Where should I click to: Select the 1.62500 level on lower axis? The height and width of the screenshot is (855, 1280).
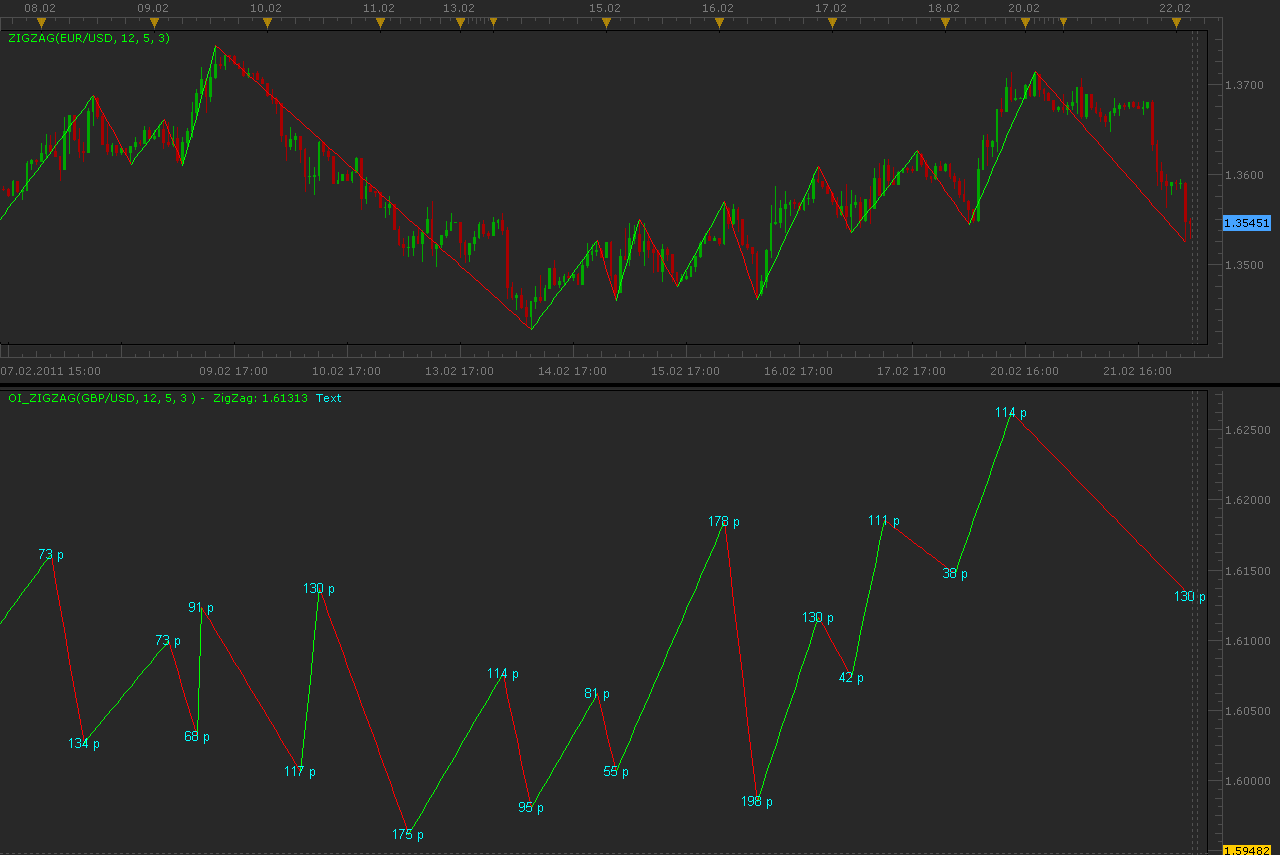tap(1249, 430)
